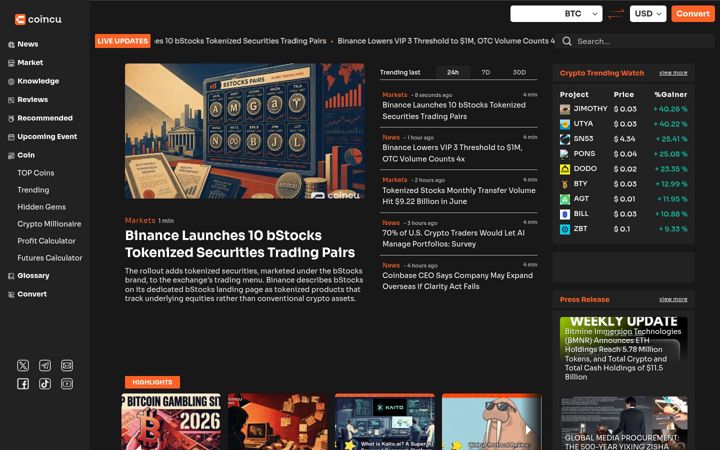Open Tokenized Stocks Monthly Transfer Volume story

pyautogui.click(x=459, y=196)
